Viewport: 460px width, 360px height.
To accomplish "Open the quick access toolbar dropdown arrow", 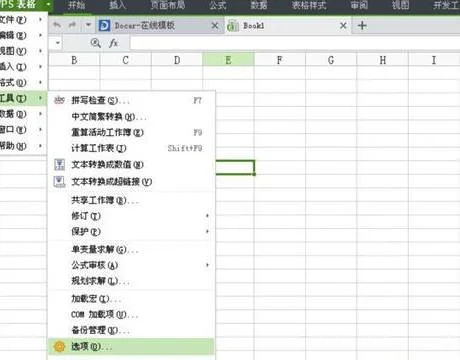I will pyautogui.click(x=88, y=25).
